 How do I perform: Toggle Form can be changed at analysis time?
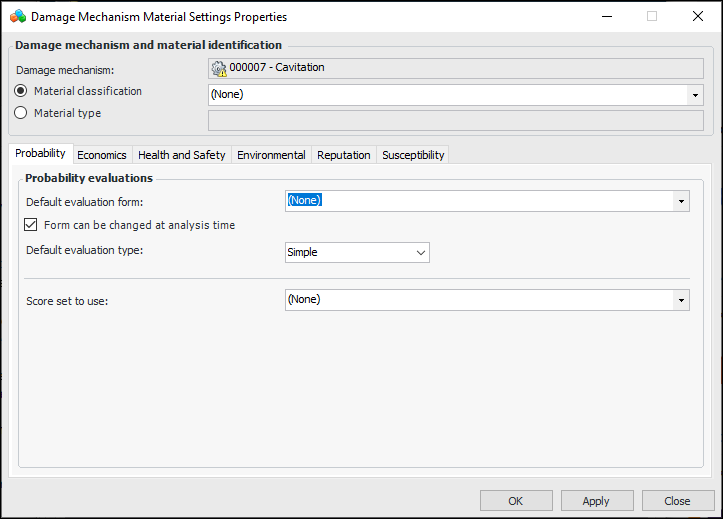coord(31,225)
